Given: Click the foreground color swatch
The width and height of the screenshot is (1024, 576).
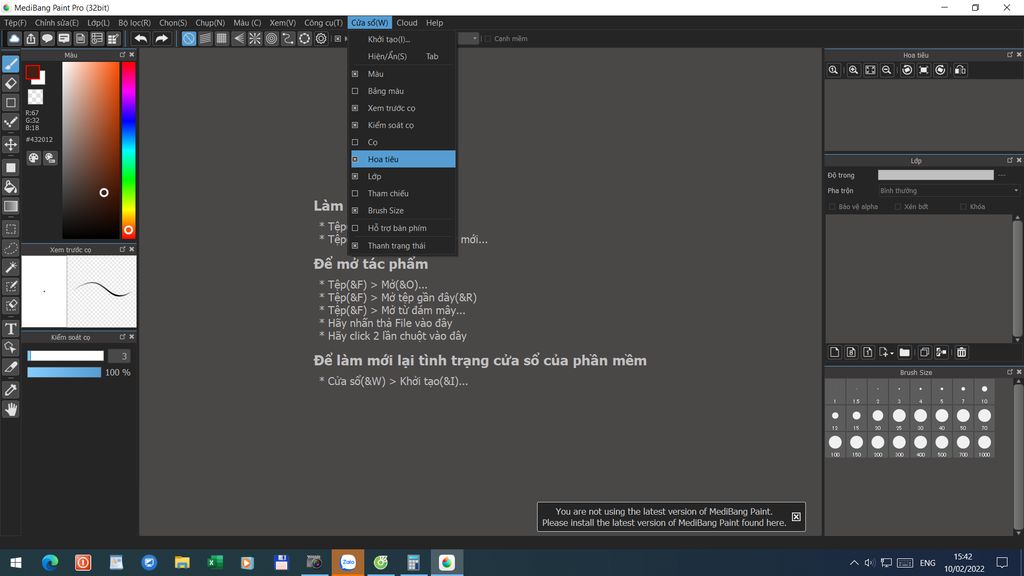Looking at the screenshot, I should (x=33, y=72).
